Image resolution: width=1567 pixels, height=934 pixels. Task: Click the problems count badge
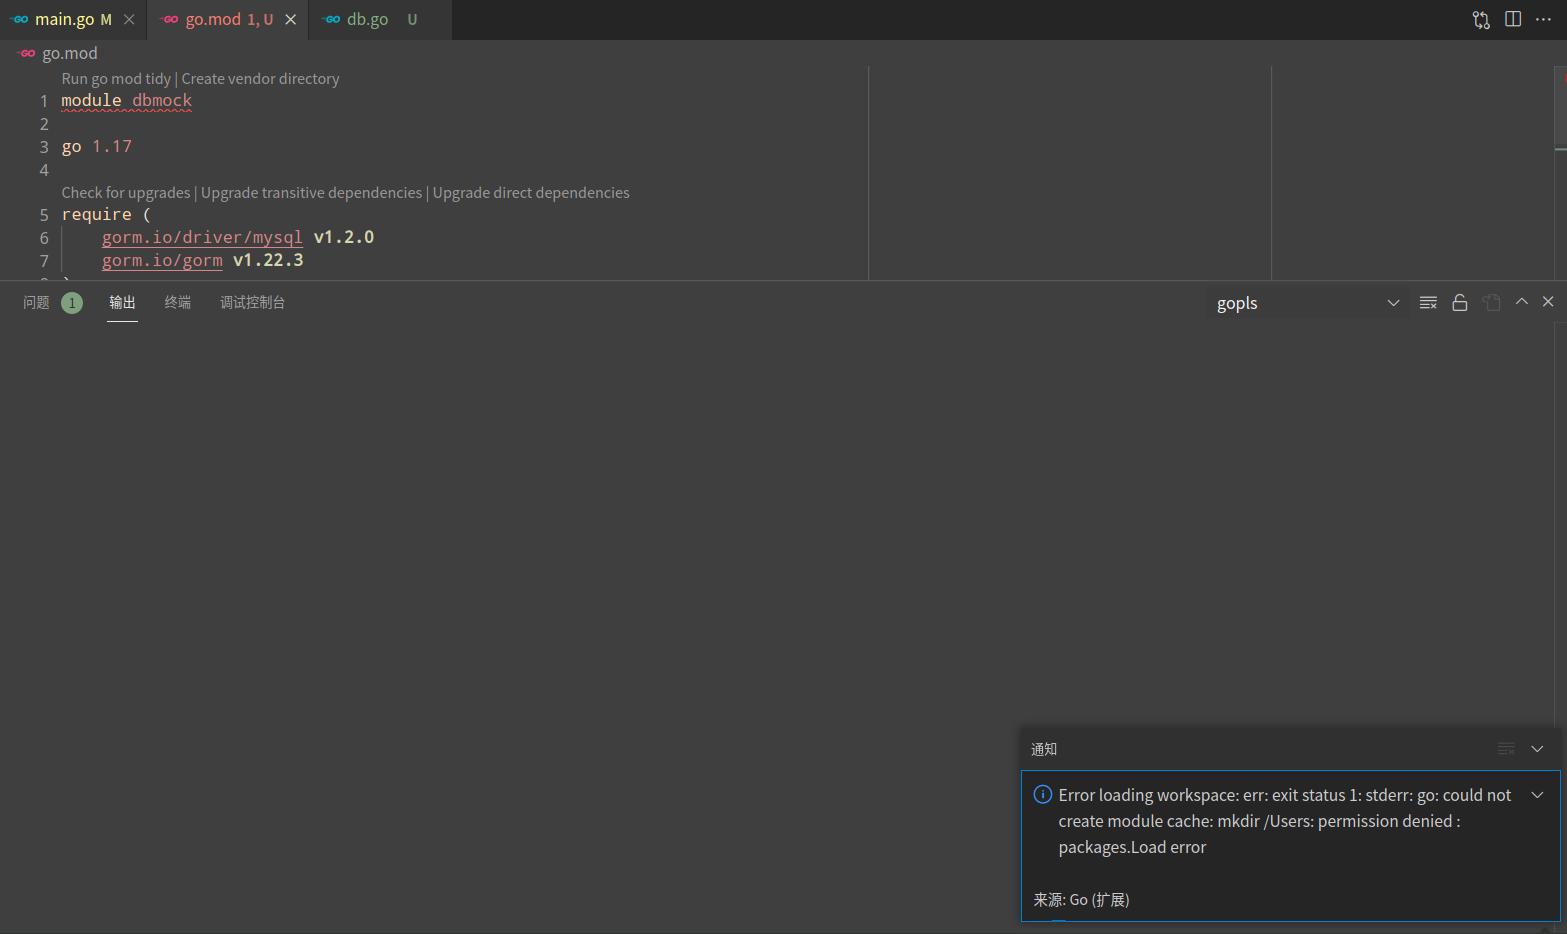point(72,303)
